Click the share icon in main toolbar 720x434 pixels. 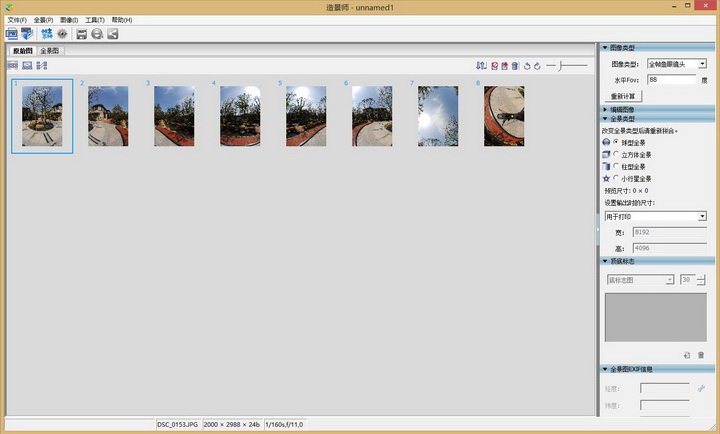click(x=113, y=34)
